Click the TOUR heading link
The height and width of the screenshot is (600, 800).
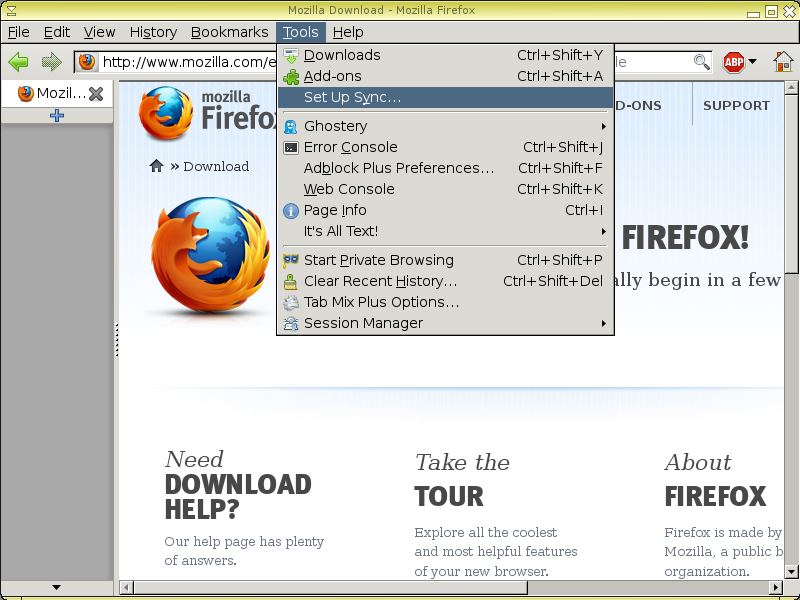(x=449, y=496)
